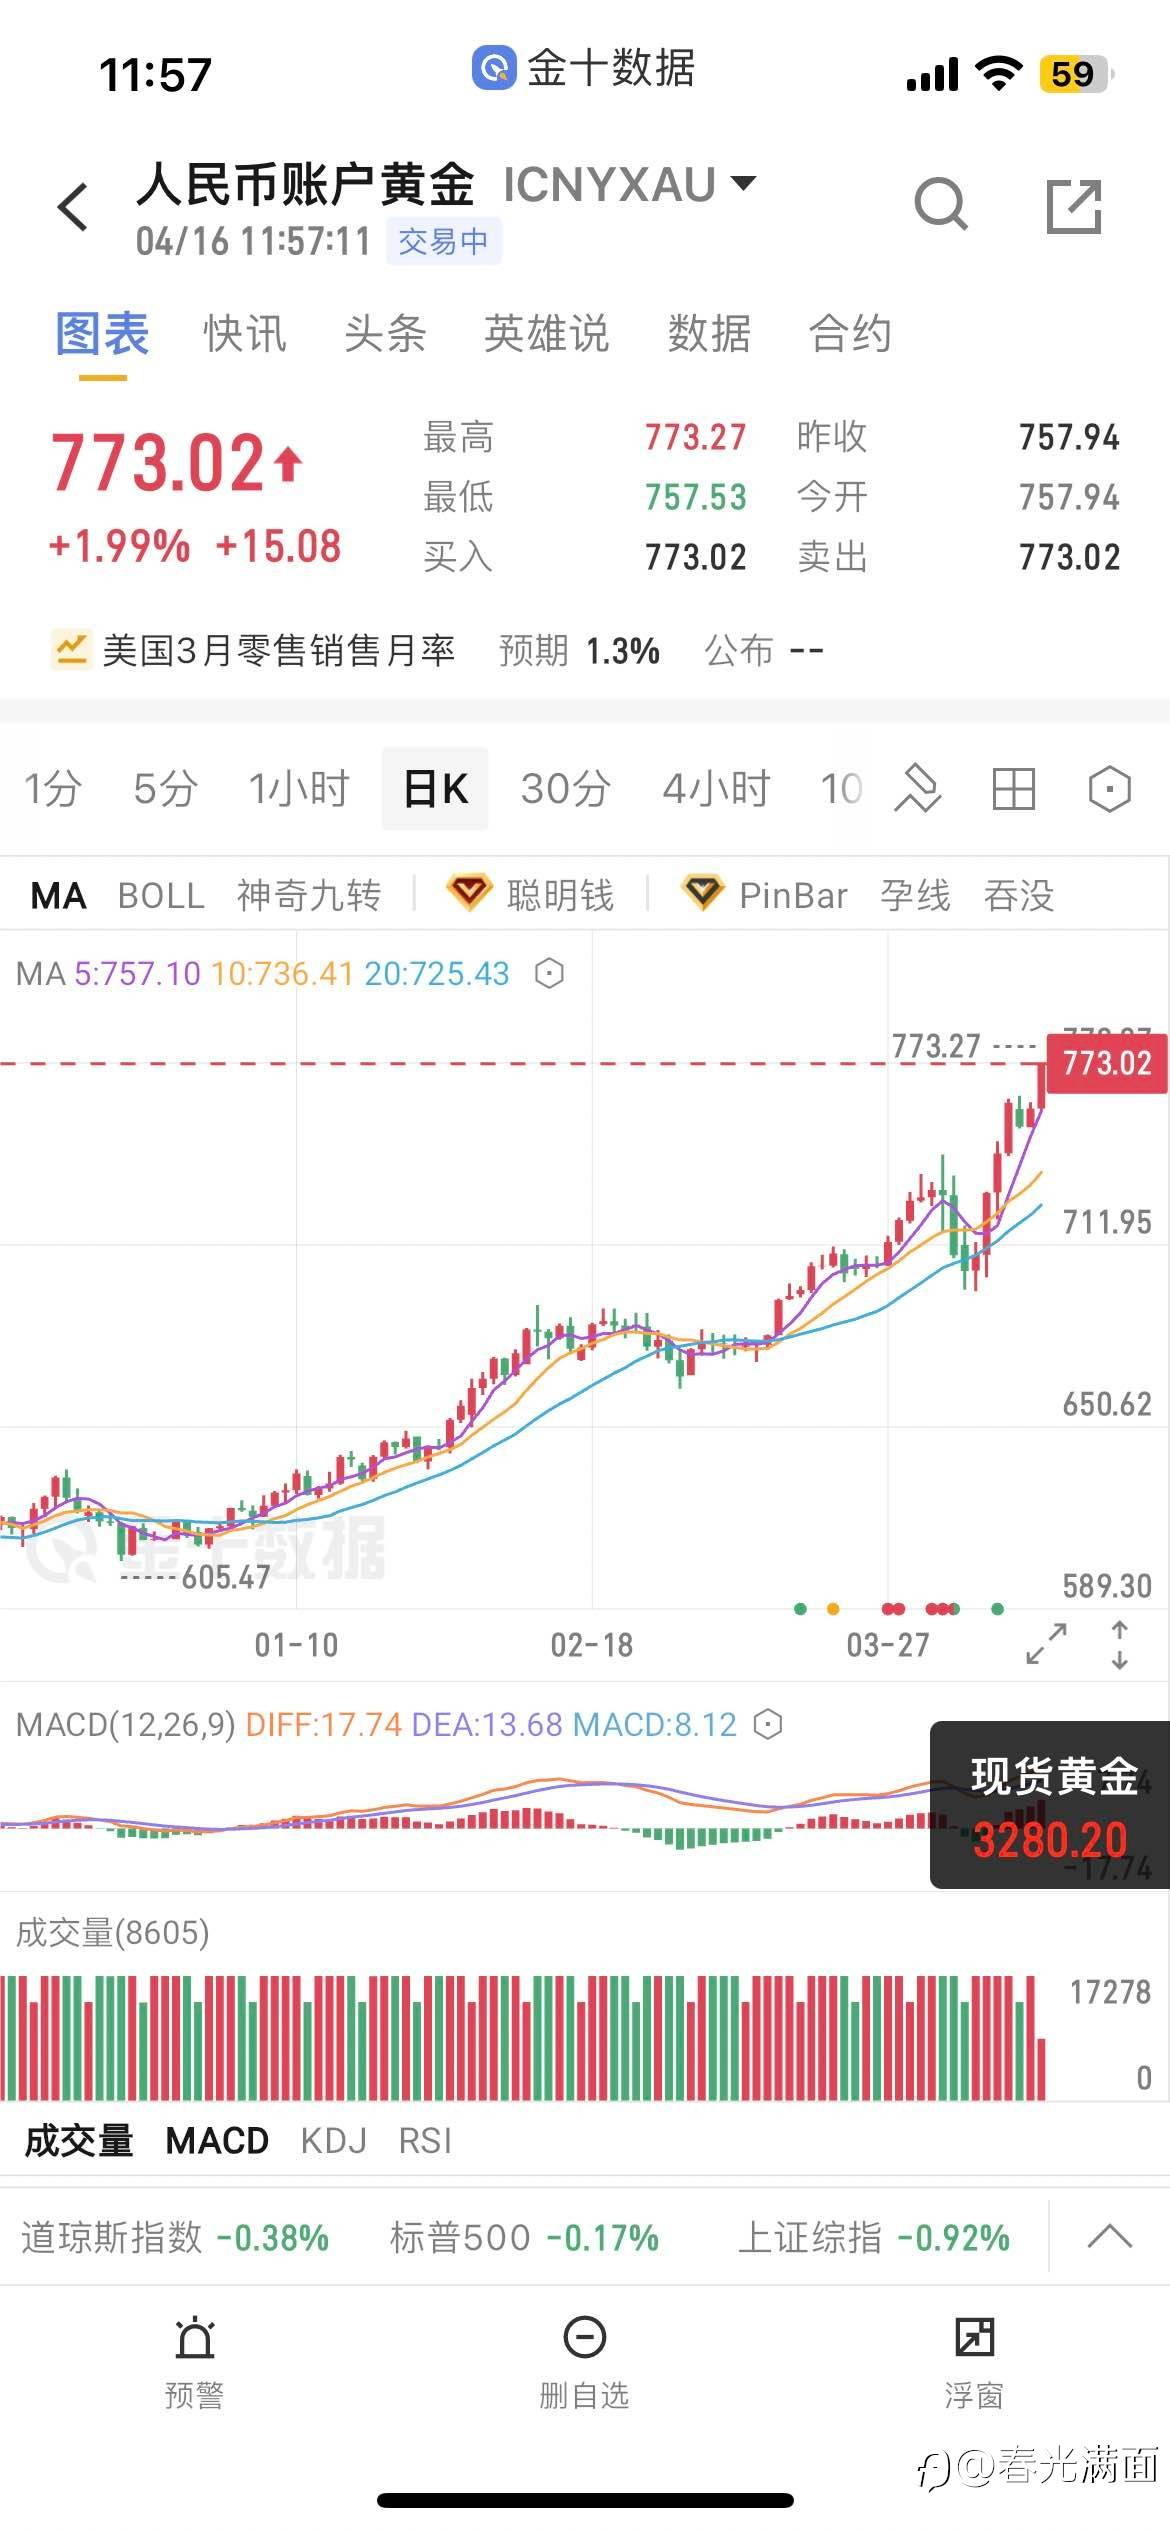Open the 头条 tab
The height and width of the screenshot is (2532, 1170).
click(385, 334)
